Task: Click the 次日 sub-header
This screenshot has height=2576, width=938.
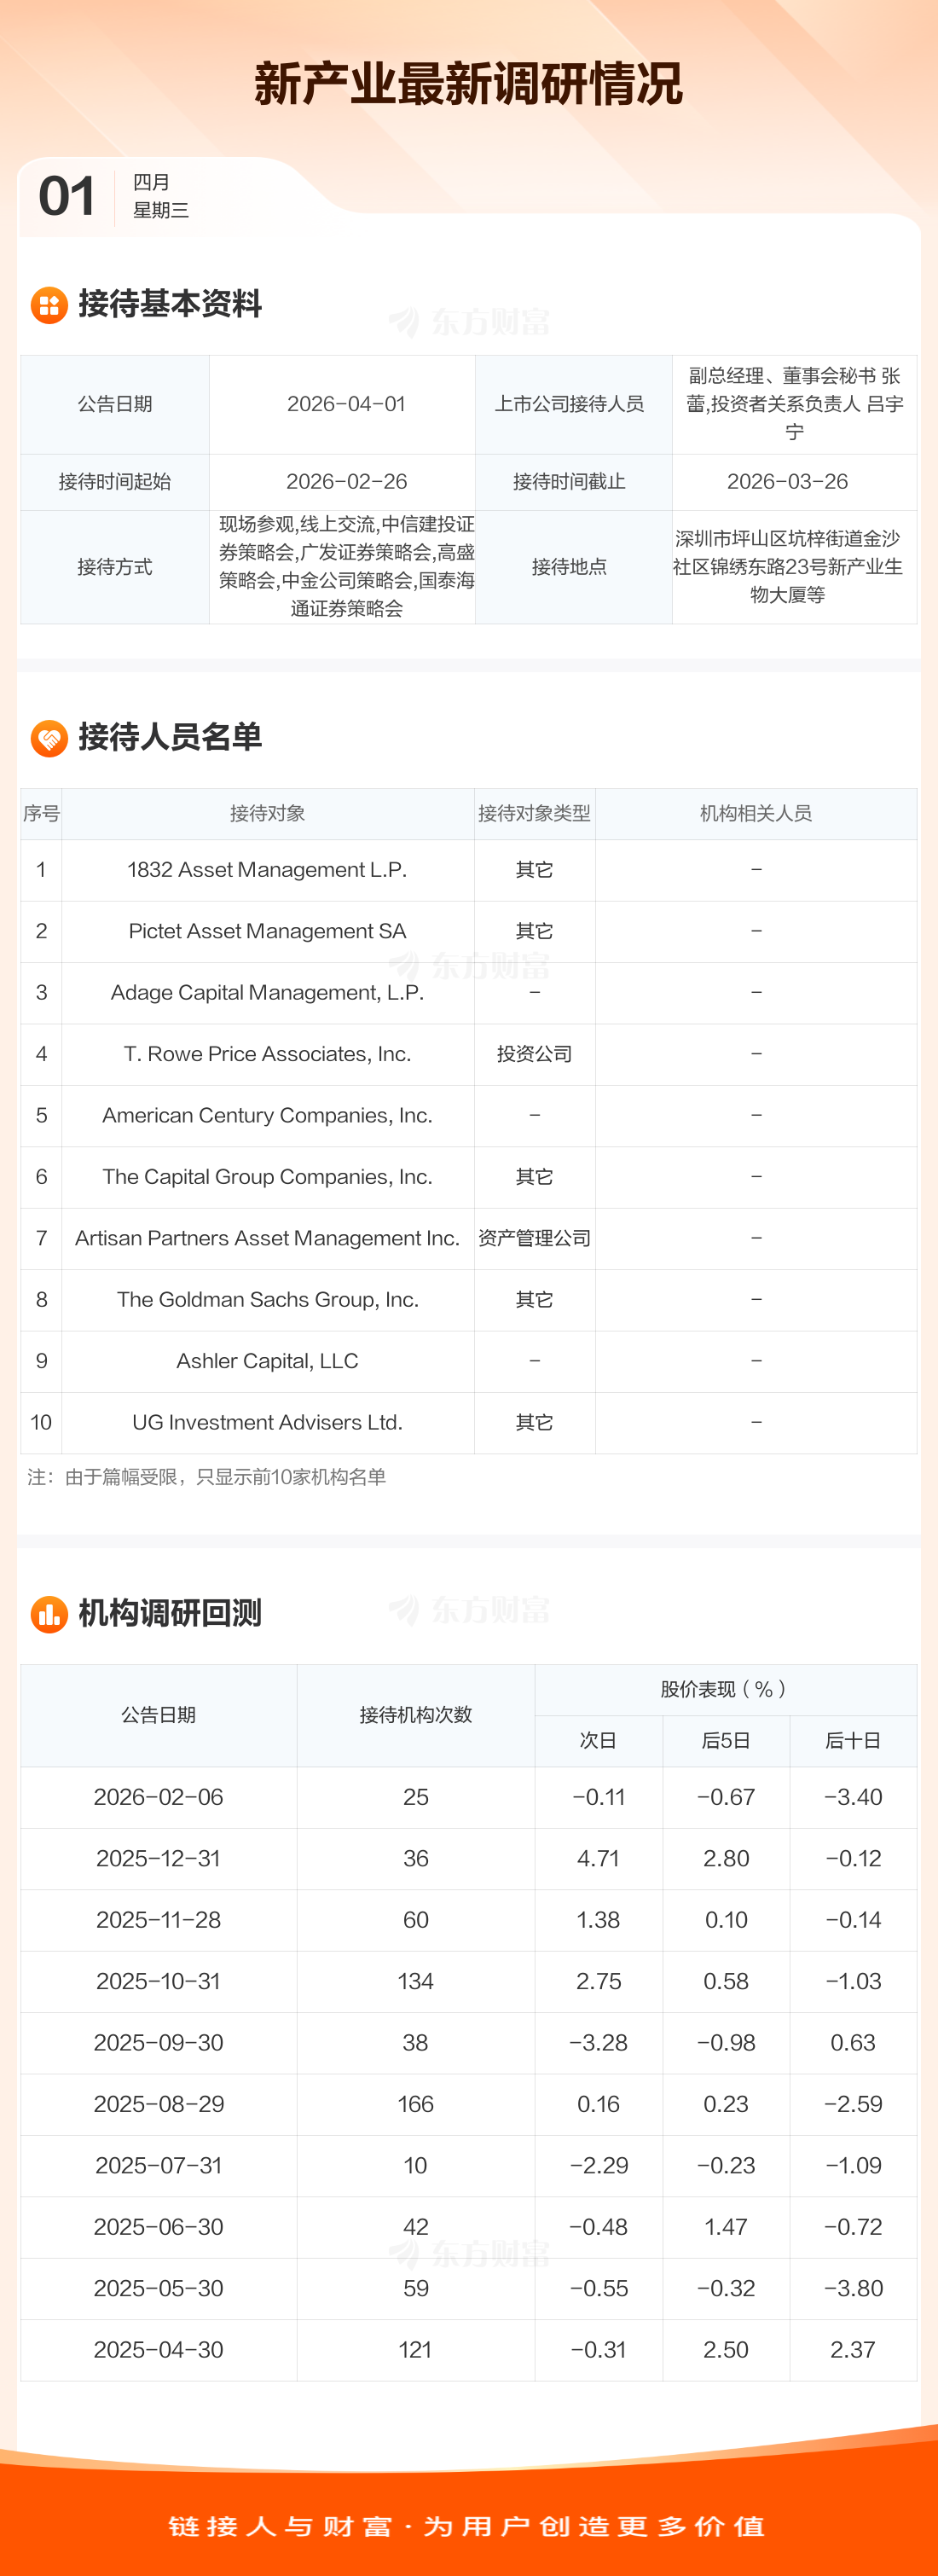Action: pos(598,1741)
